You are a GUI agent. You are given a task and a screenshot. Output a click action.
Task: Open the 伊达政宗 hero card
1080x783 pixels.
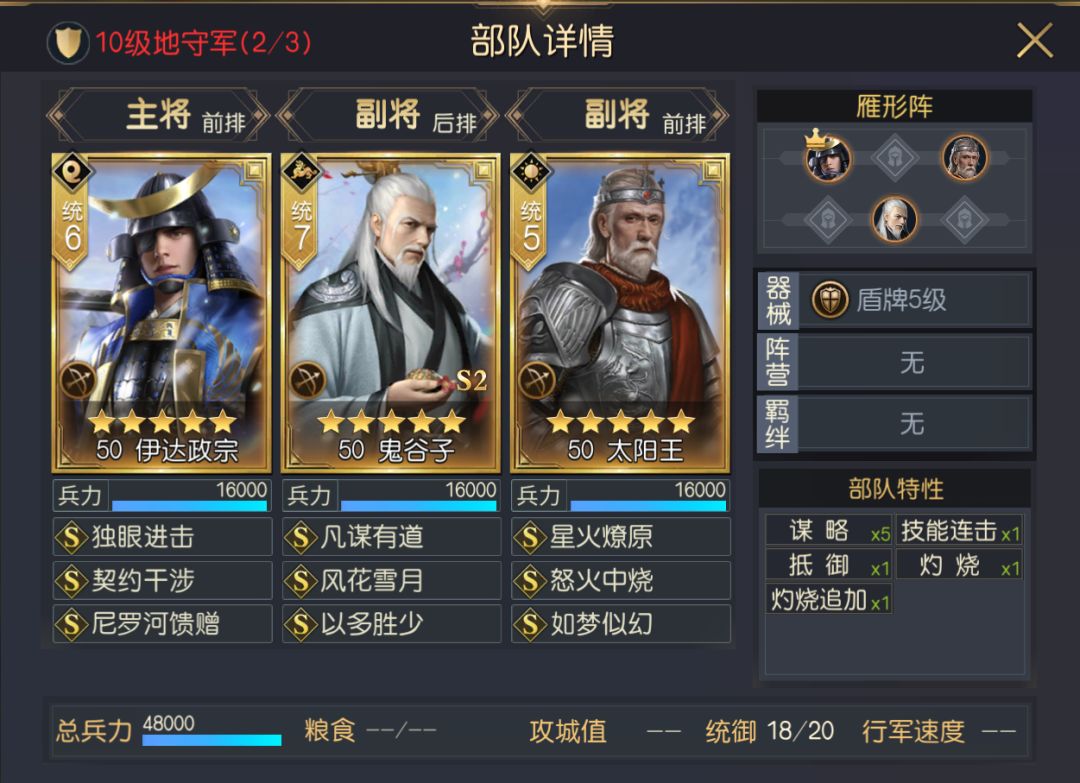point(162,313)
